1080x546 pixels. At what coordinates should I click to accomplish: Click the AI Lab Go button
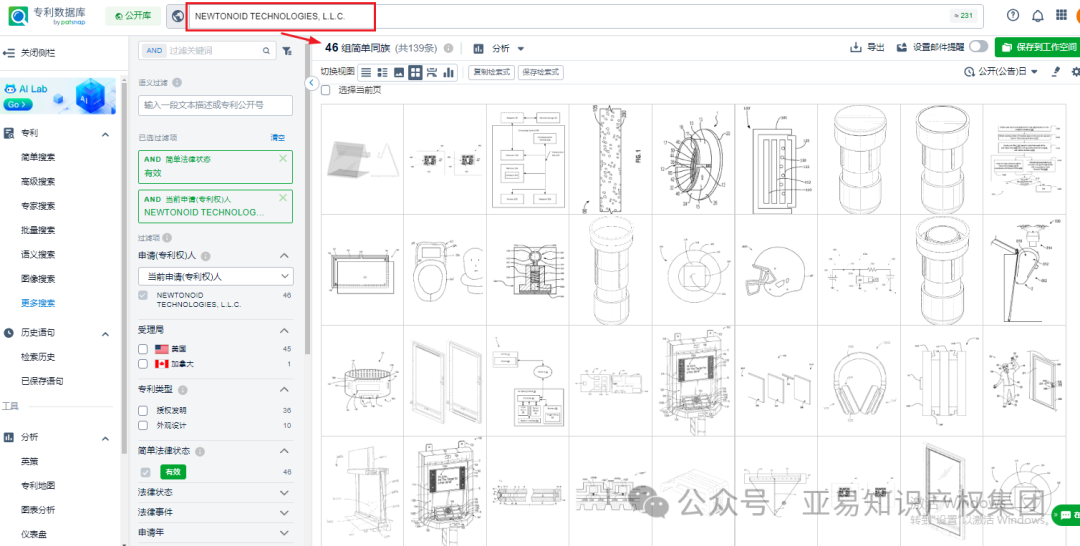17,105
